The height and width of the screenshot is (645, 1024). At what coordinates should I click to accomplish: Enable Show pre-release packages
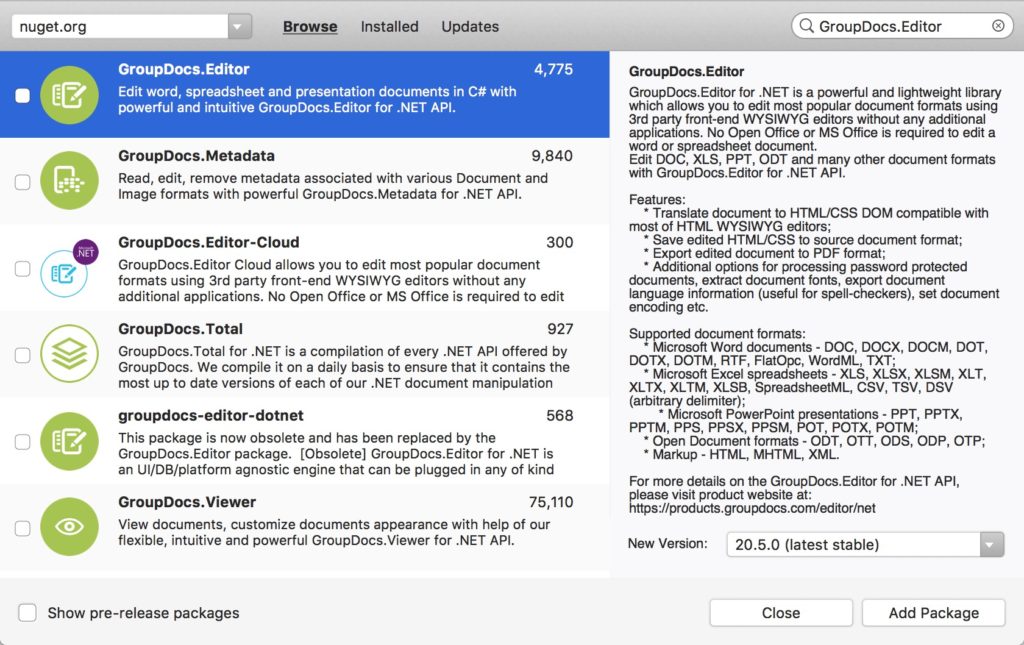[27, 613]
